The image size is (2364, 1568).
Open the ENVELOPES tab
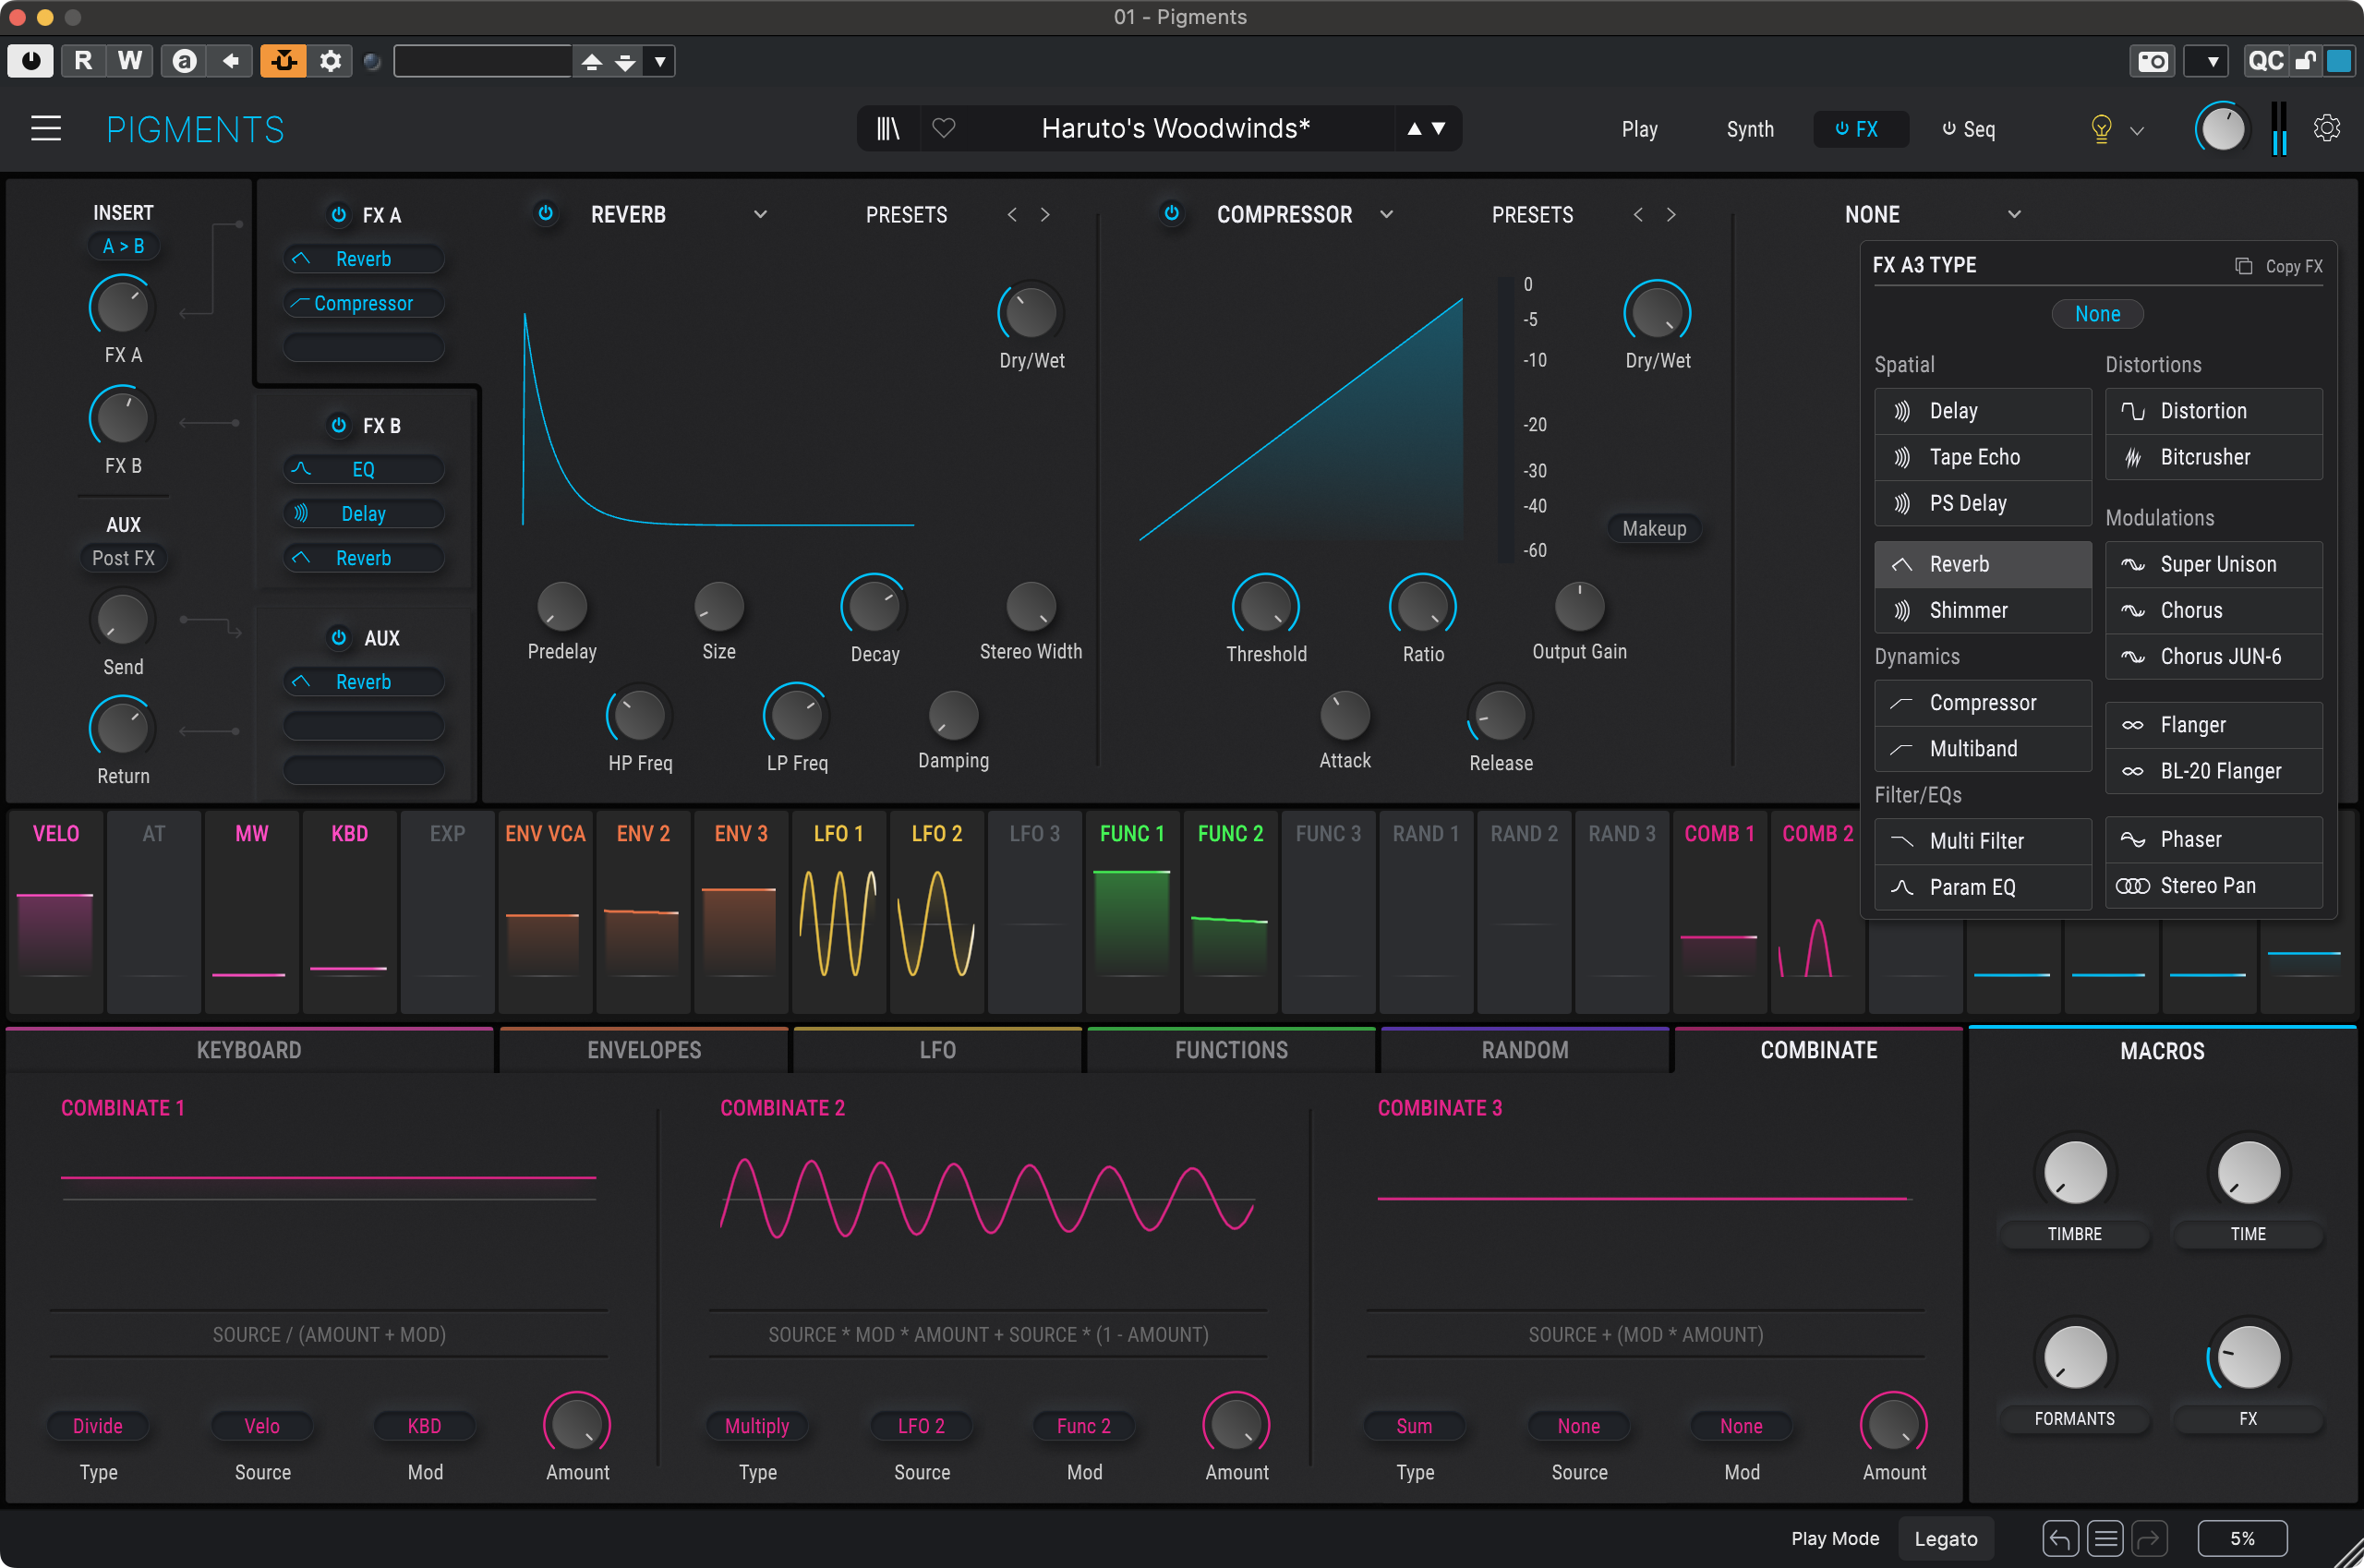tap(644, 1050)
